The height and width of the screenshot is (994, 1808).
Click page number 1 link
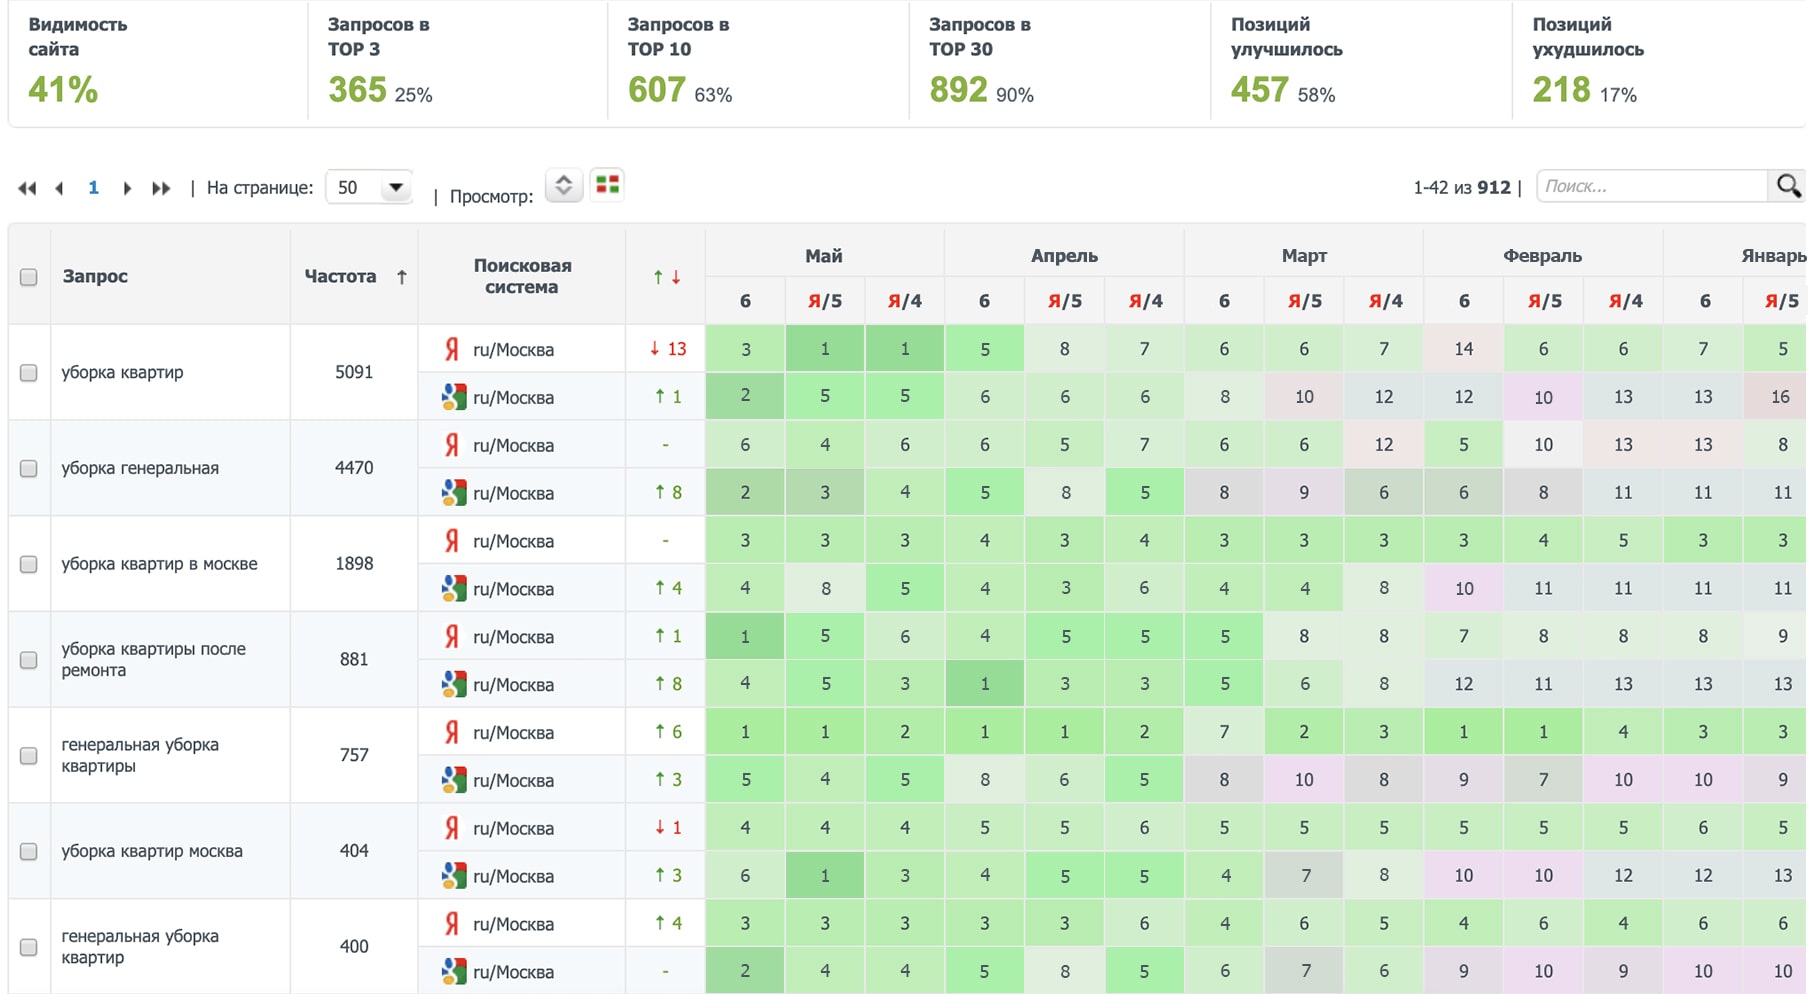coord(93,188)
